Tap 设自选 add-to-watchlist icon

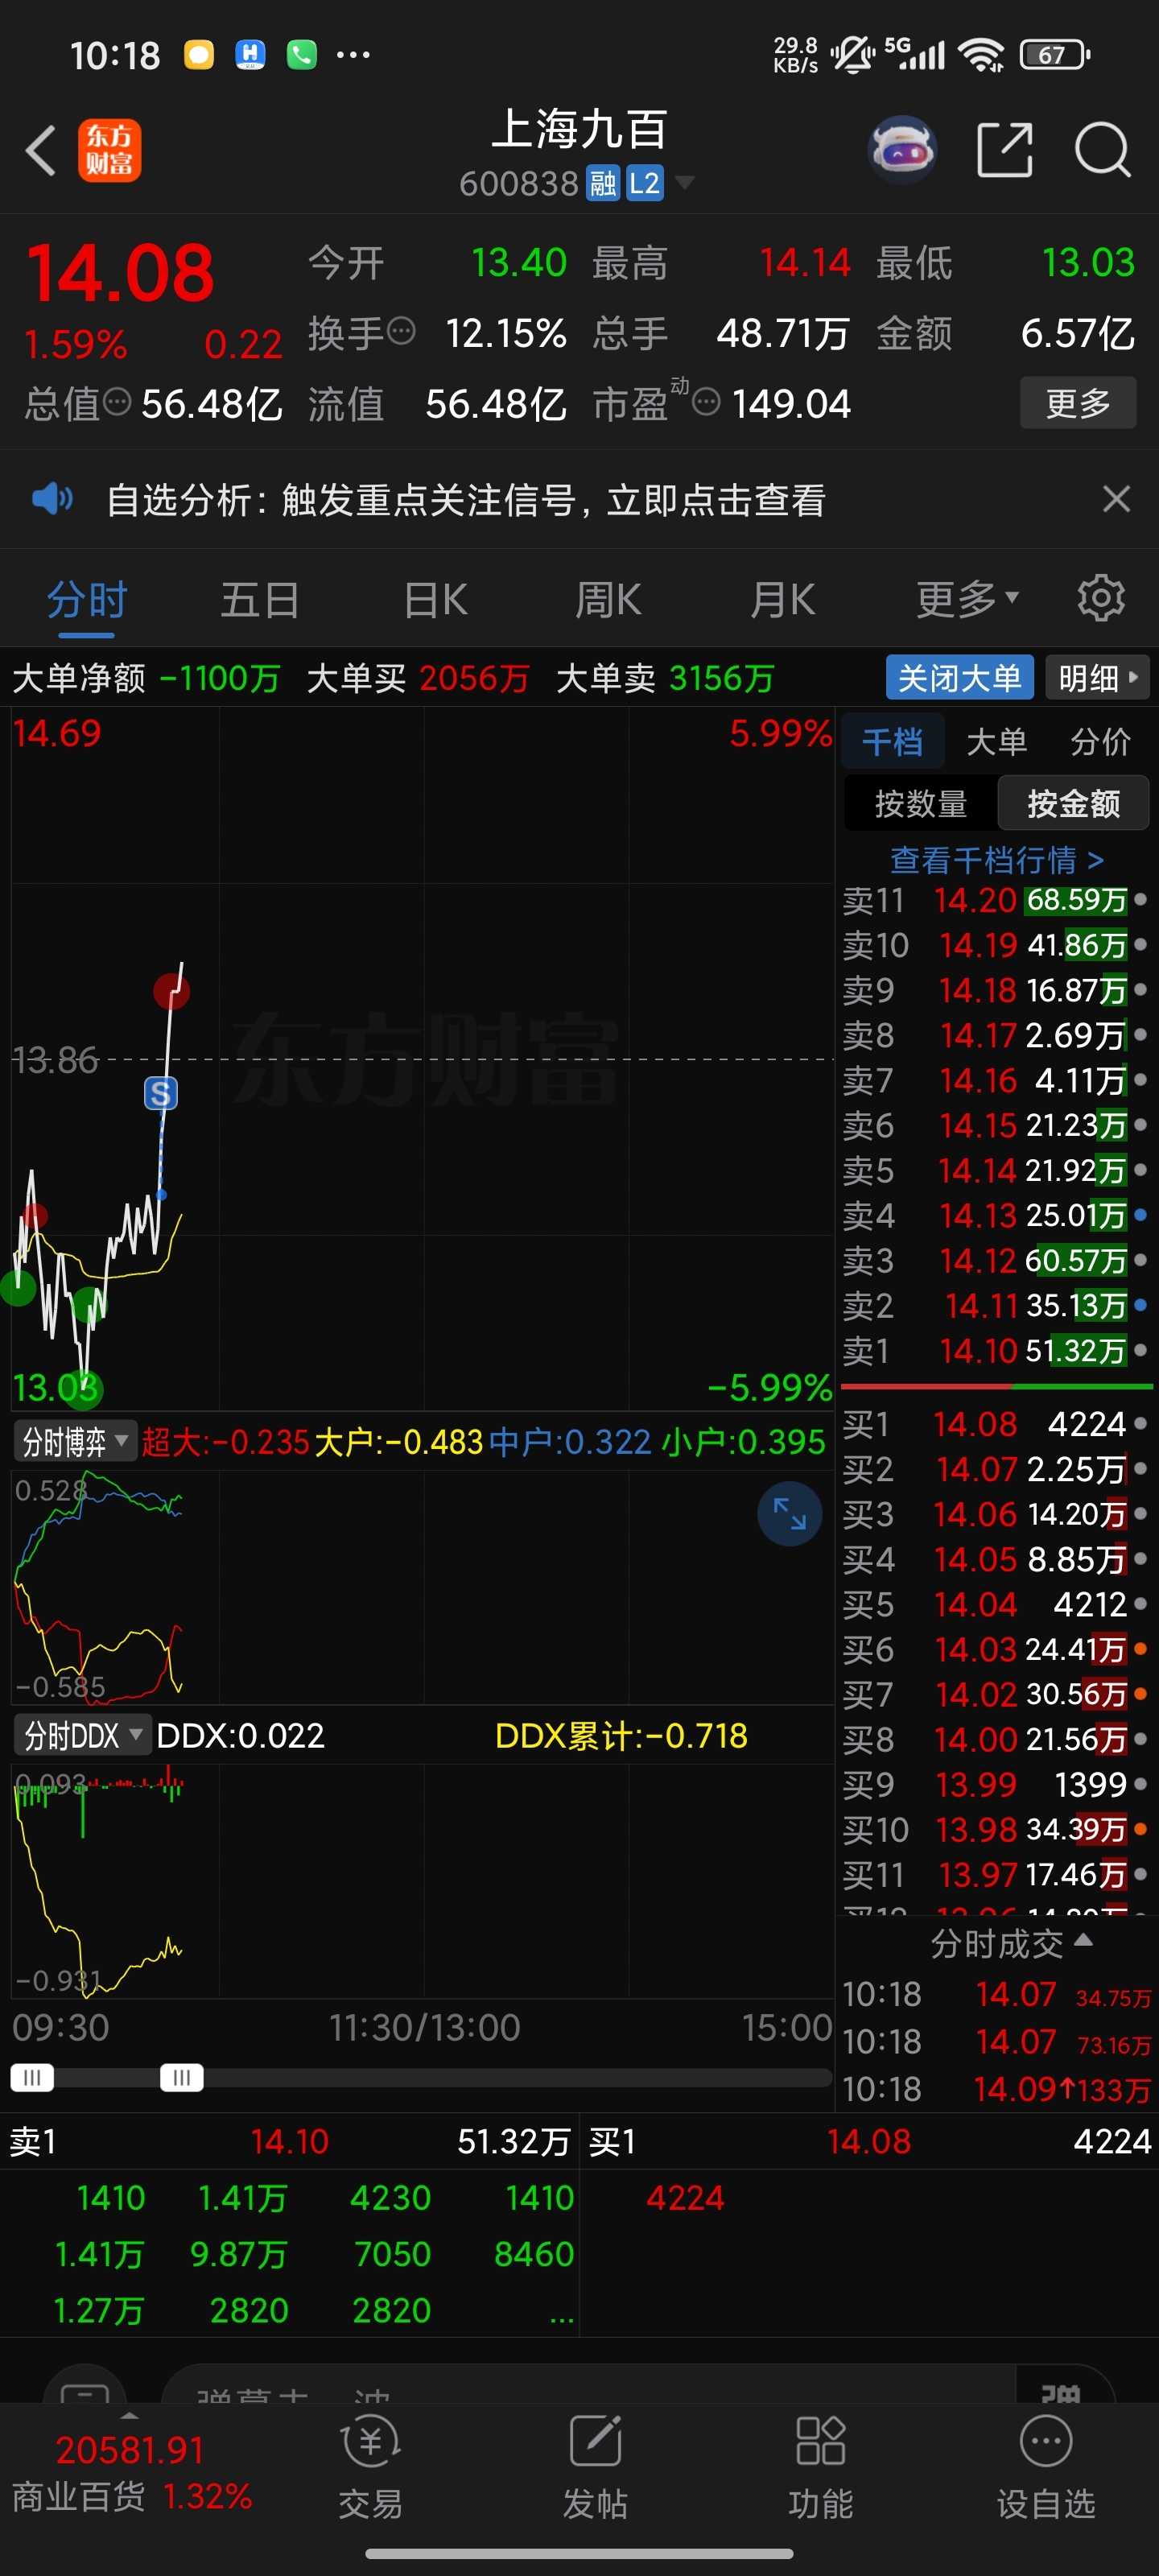[1046, 2467]
